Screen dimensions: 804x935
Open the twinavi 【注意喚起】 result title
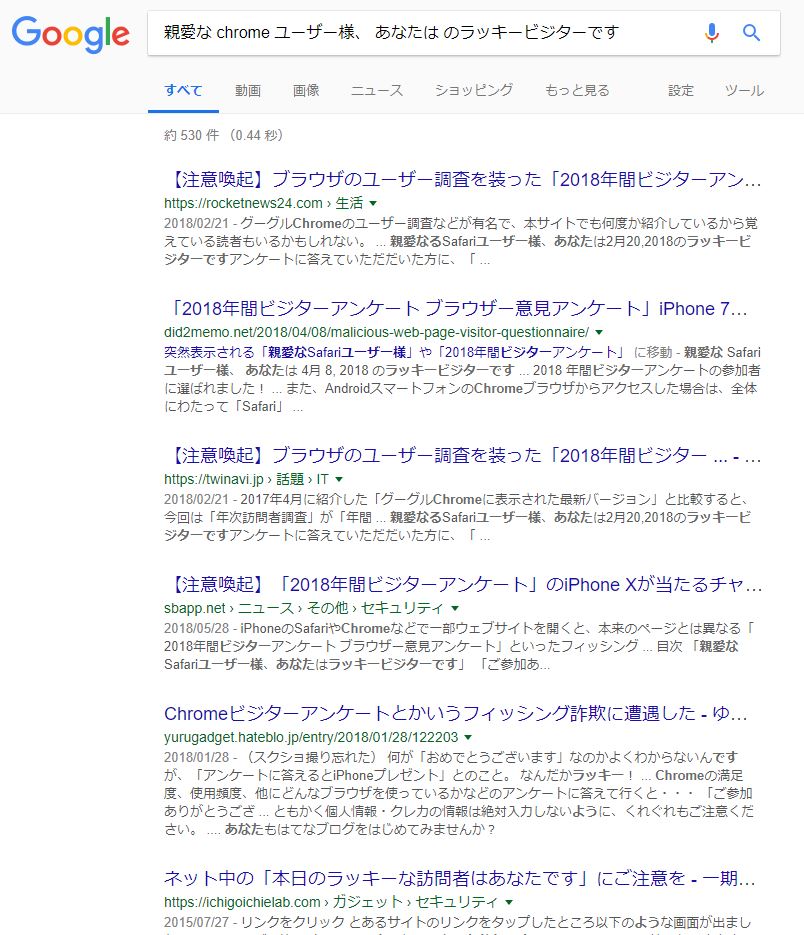pos(463,455)
